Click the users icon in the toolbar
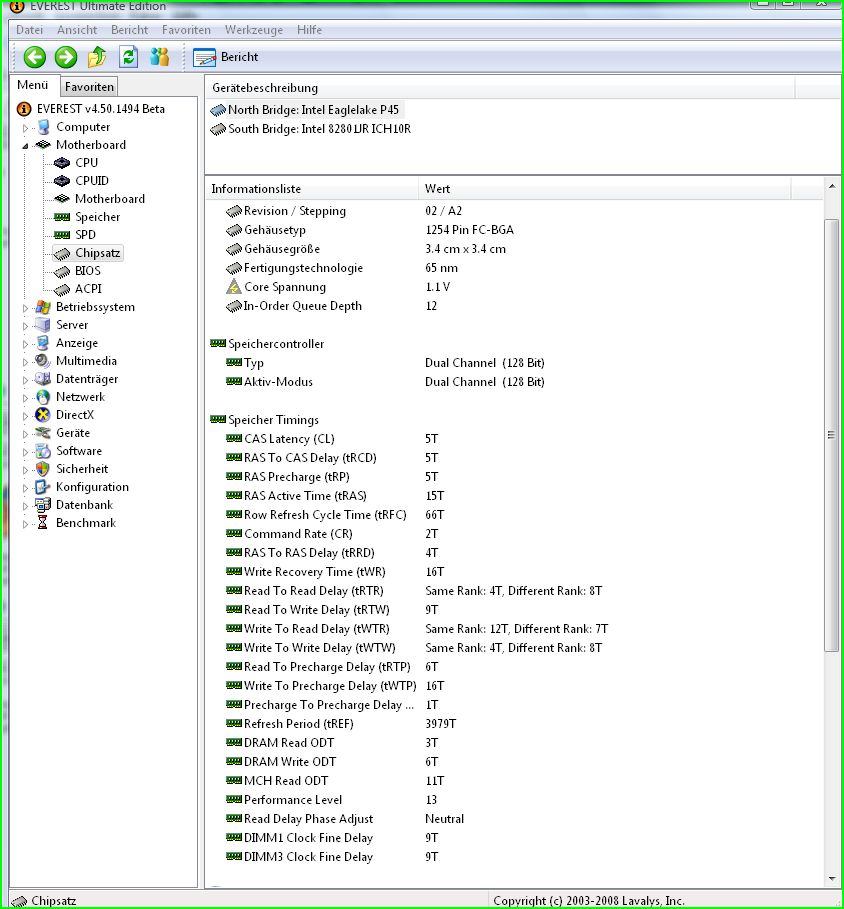Viewport: 844px width, 909px height. (159, 57)
